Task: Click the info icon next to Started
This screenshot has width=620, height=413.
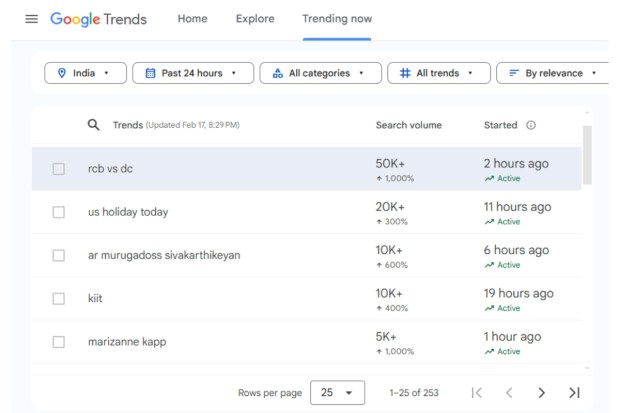Action: [530, 125]
